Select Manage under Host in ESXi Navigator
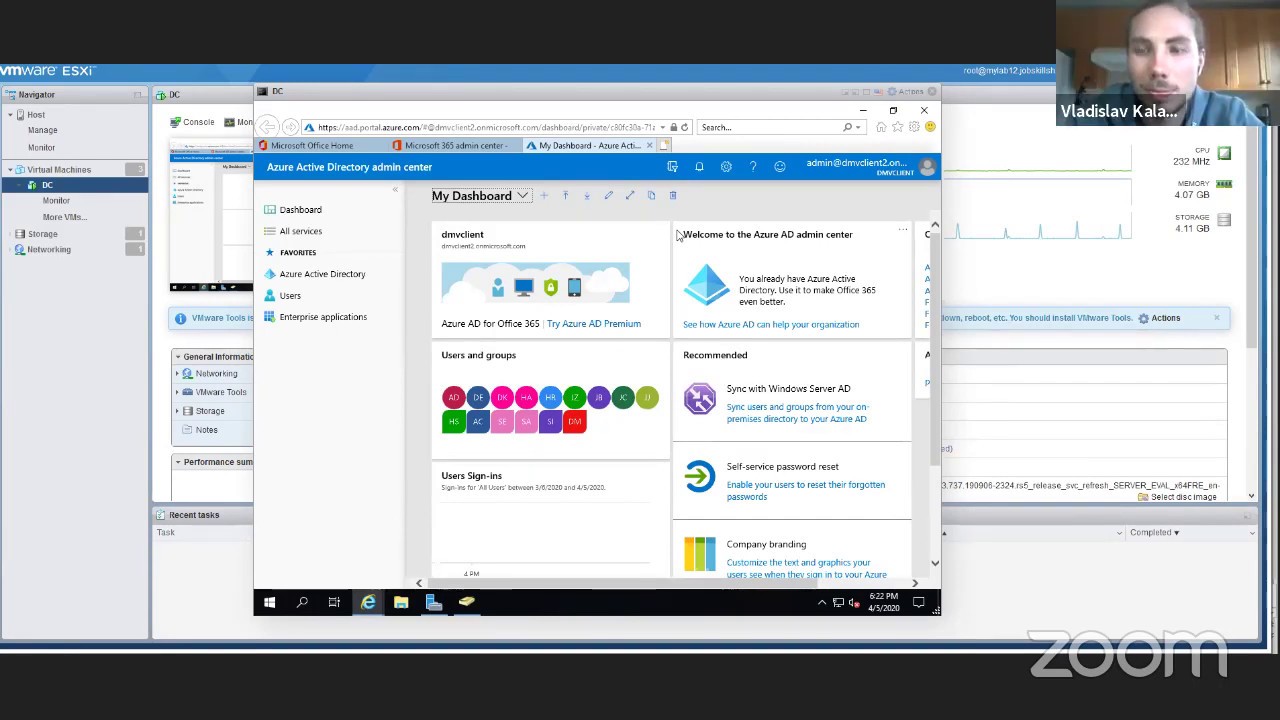This screenshot has height=720, width=1280. [x=42, y=130]
